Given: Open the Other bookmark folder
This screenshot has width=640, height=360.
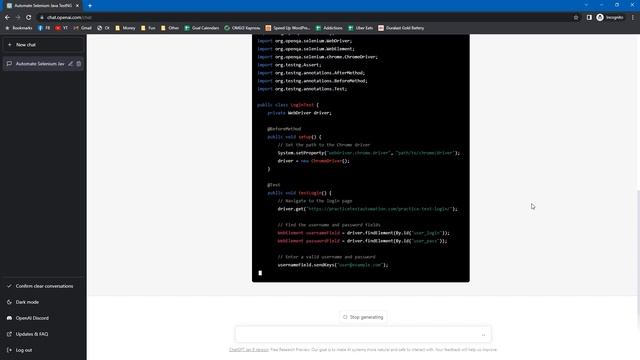Looking at the screenshot, I should click(x=170, y=28).
